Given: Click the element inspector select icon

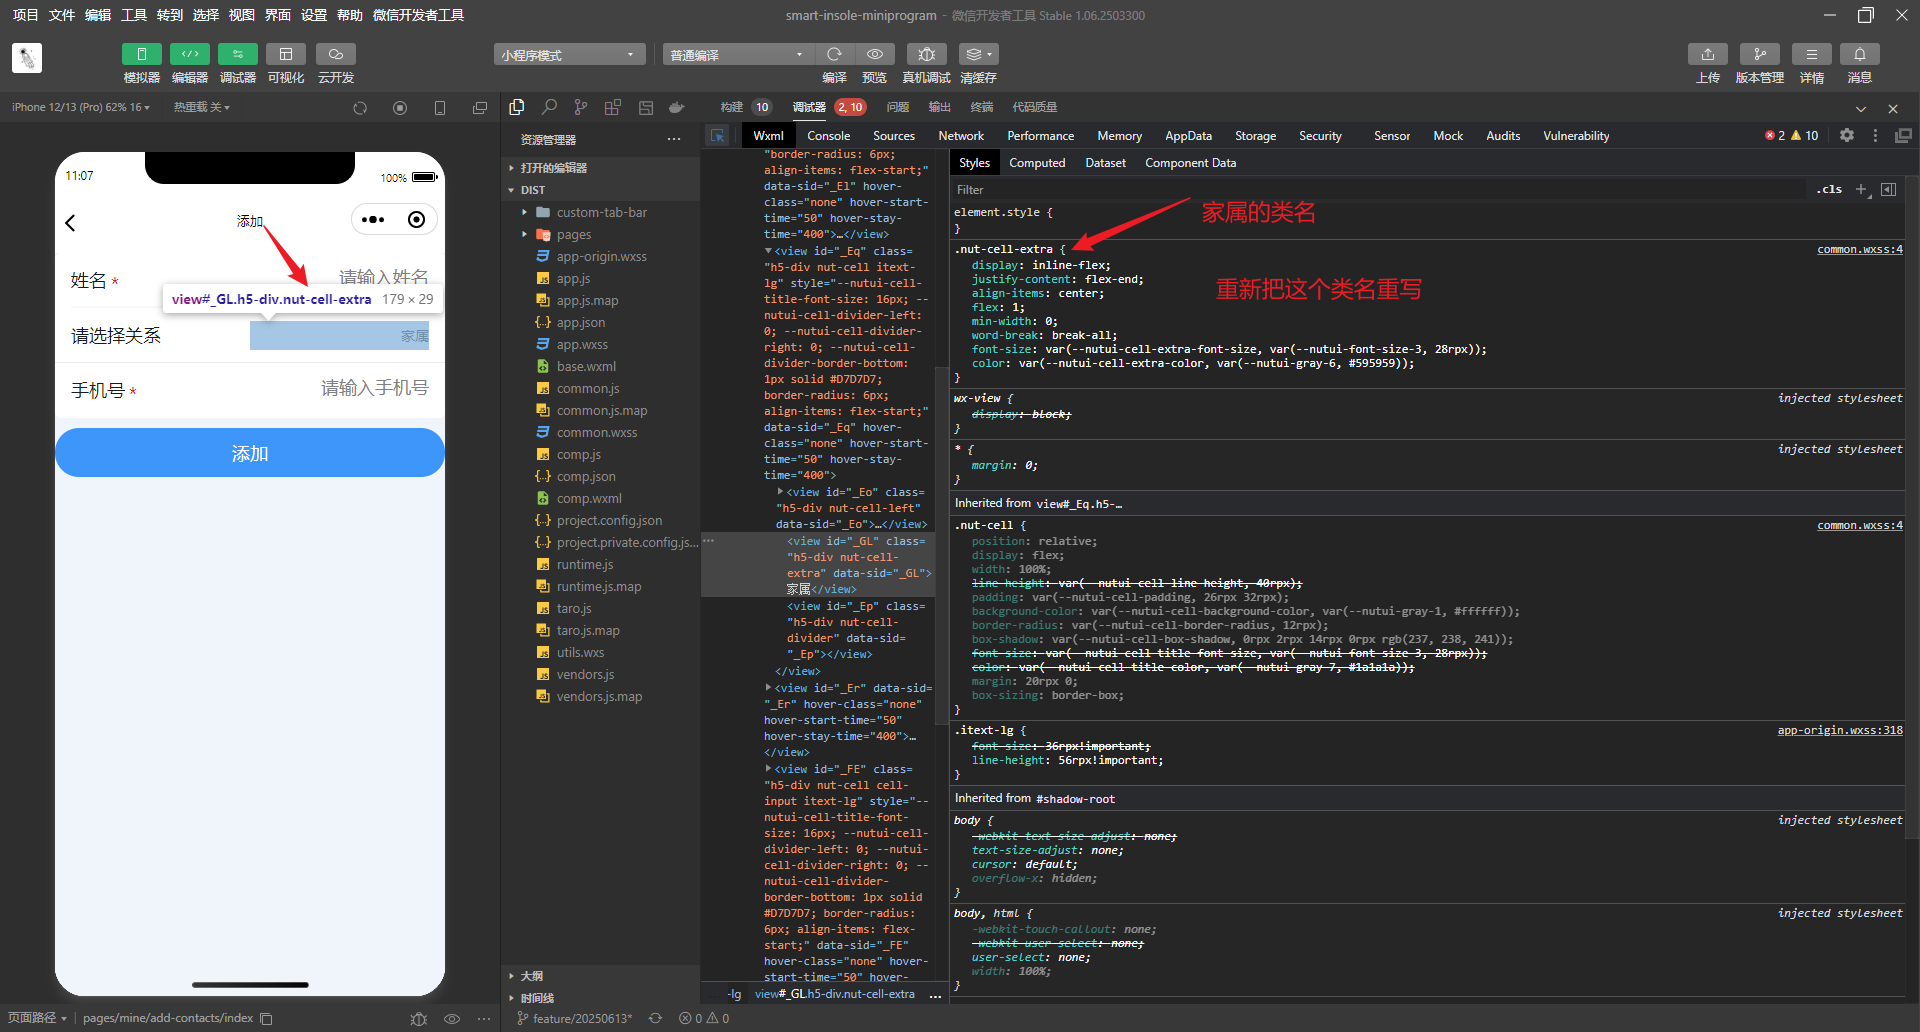Looking at the screenshot, I should coord(718,136).
